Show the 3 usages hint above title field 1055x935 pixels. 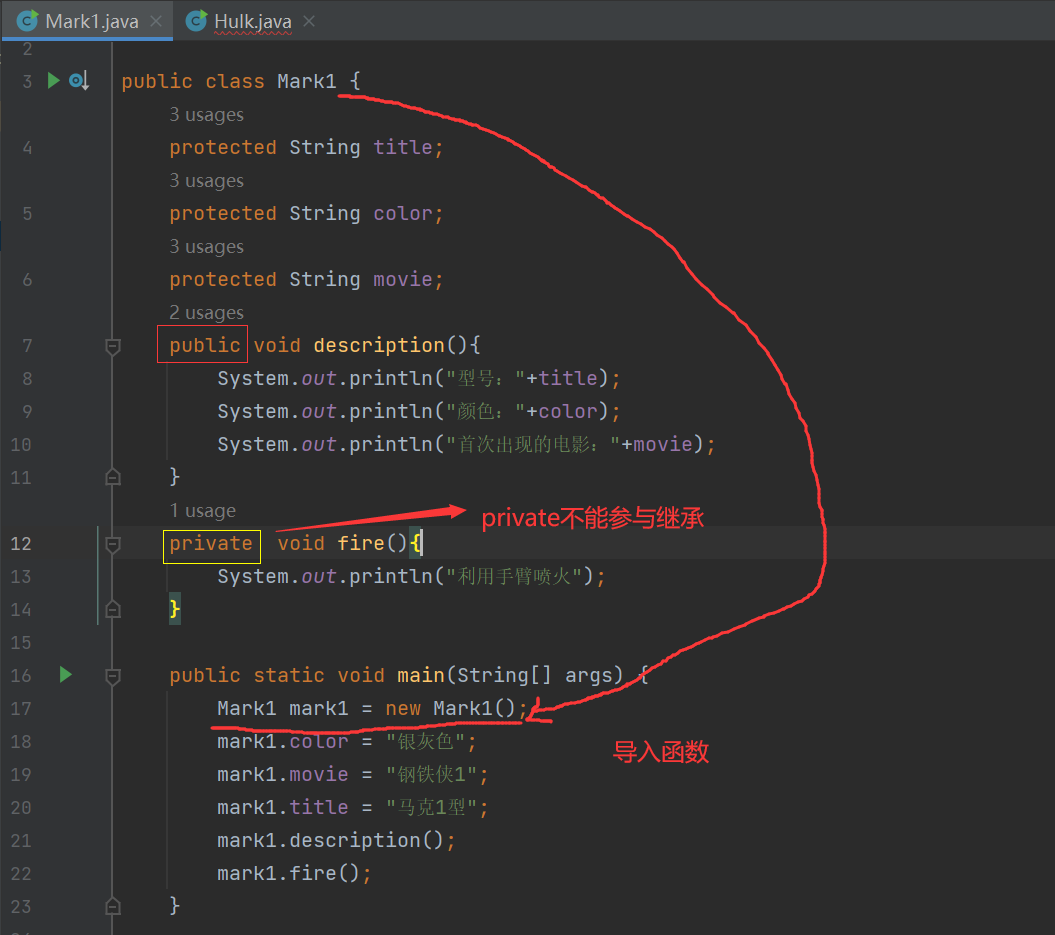[x=206, y=115]
